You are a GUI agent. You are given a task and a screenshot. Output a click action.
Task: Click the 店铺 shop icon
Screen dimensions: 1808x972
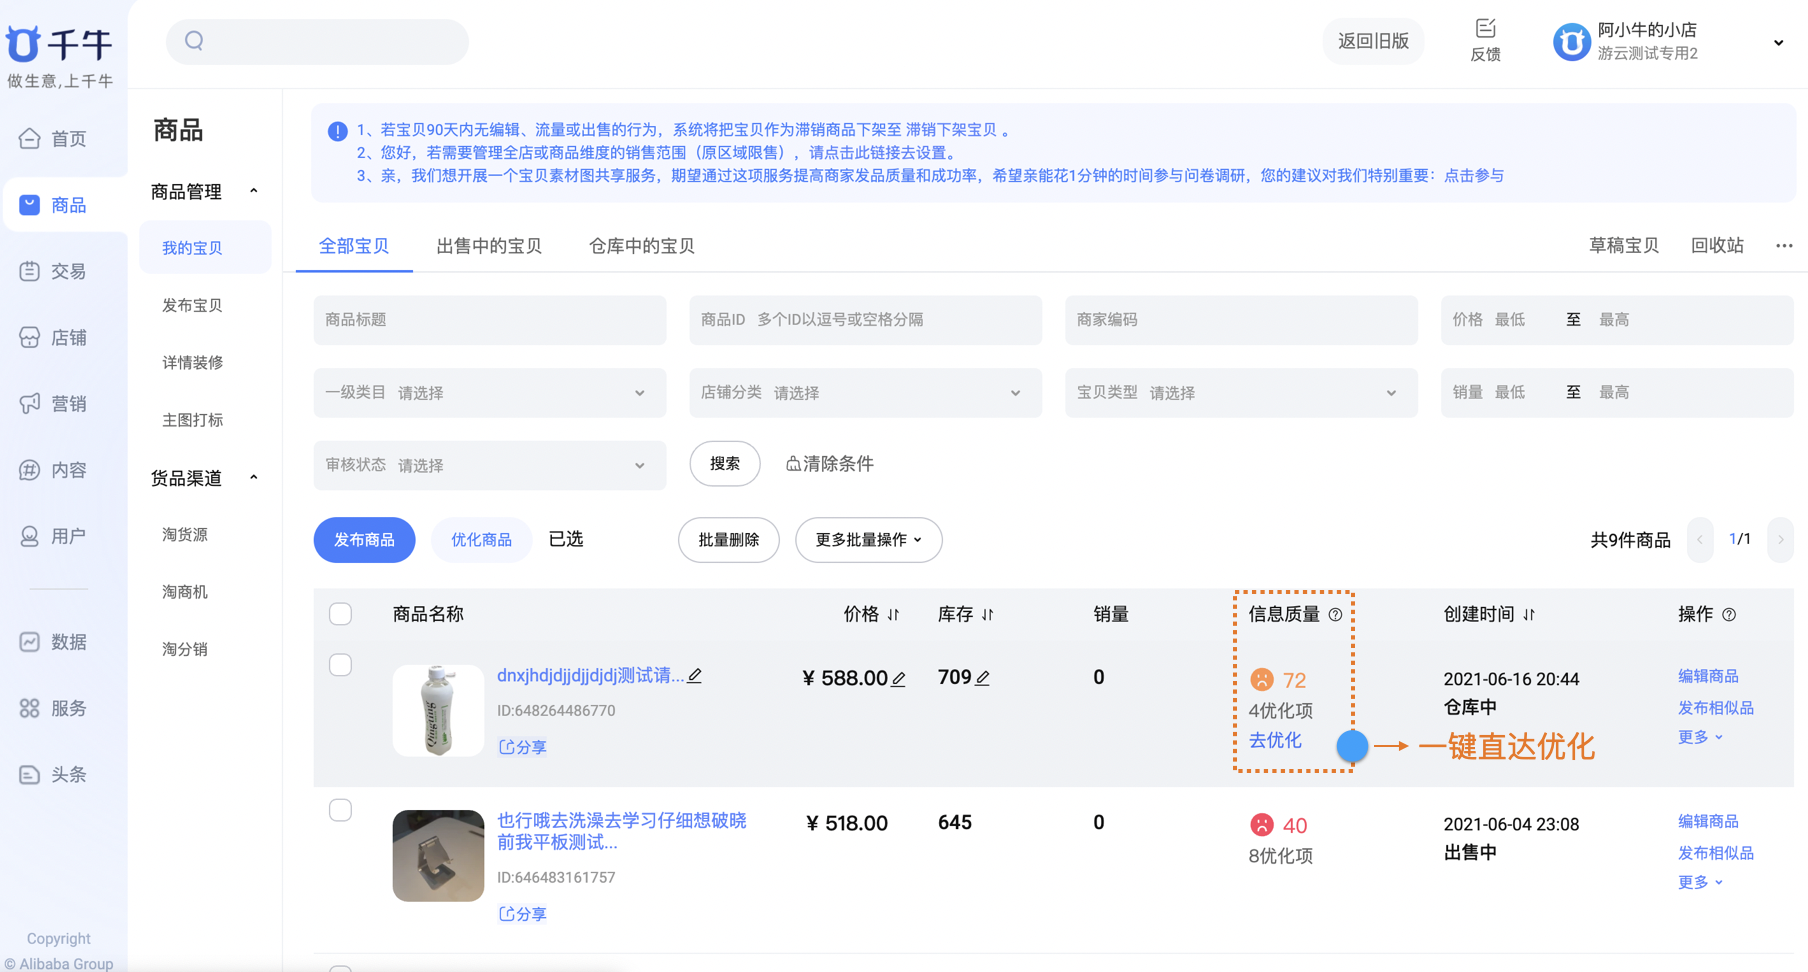coord(30,337)
